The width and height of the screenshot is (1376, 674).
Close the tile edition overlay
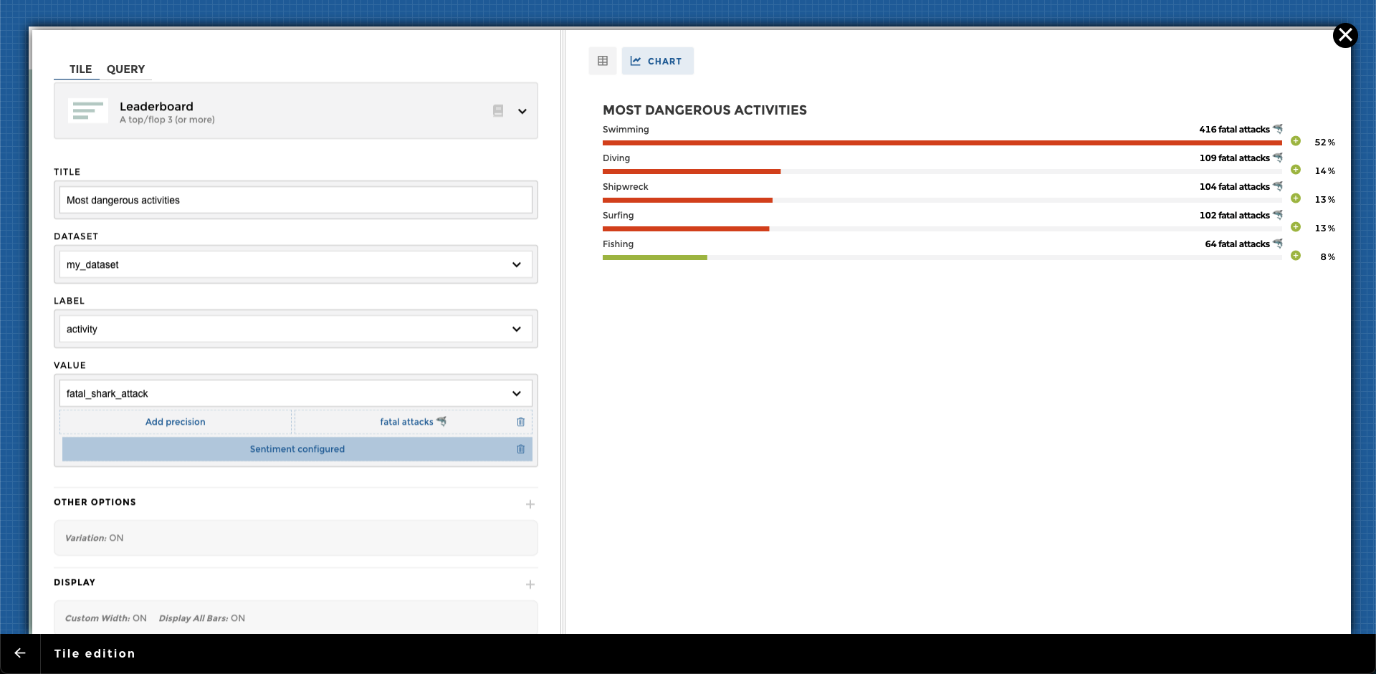pos(1345,36)
